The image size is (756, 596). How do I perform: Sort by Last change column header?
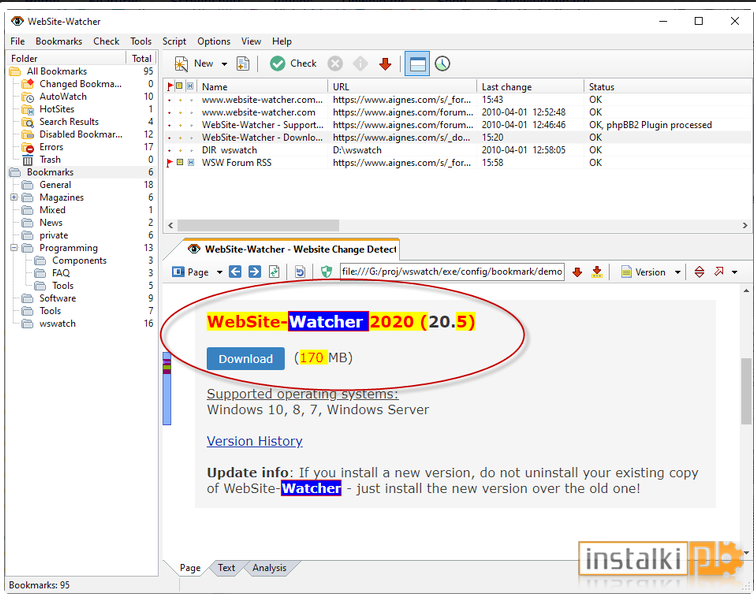506,87
